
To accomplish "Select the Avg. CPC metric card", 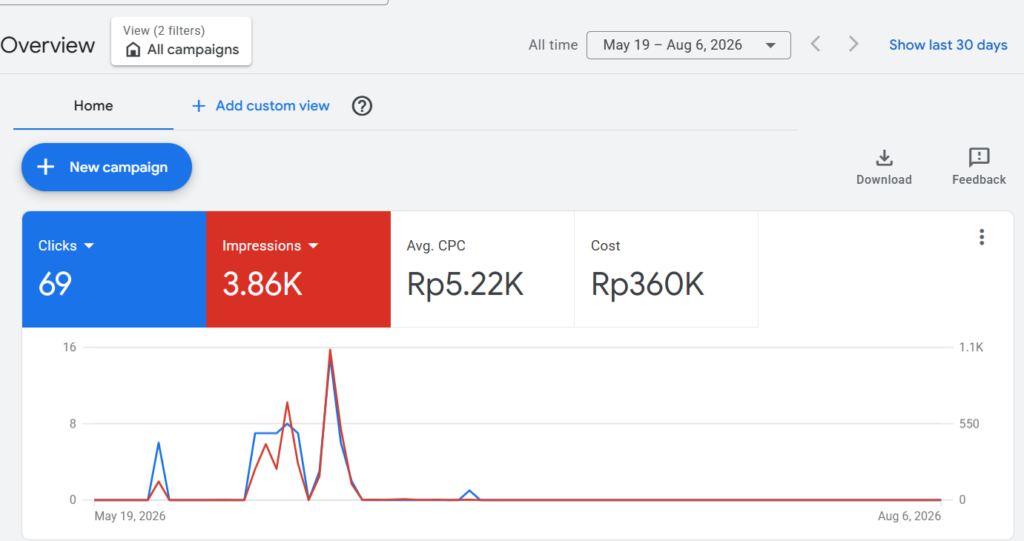I will (x=483, y=269).
